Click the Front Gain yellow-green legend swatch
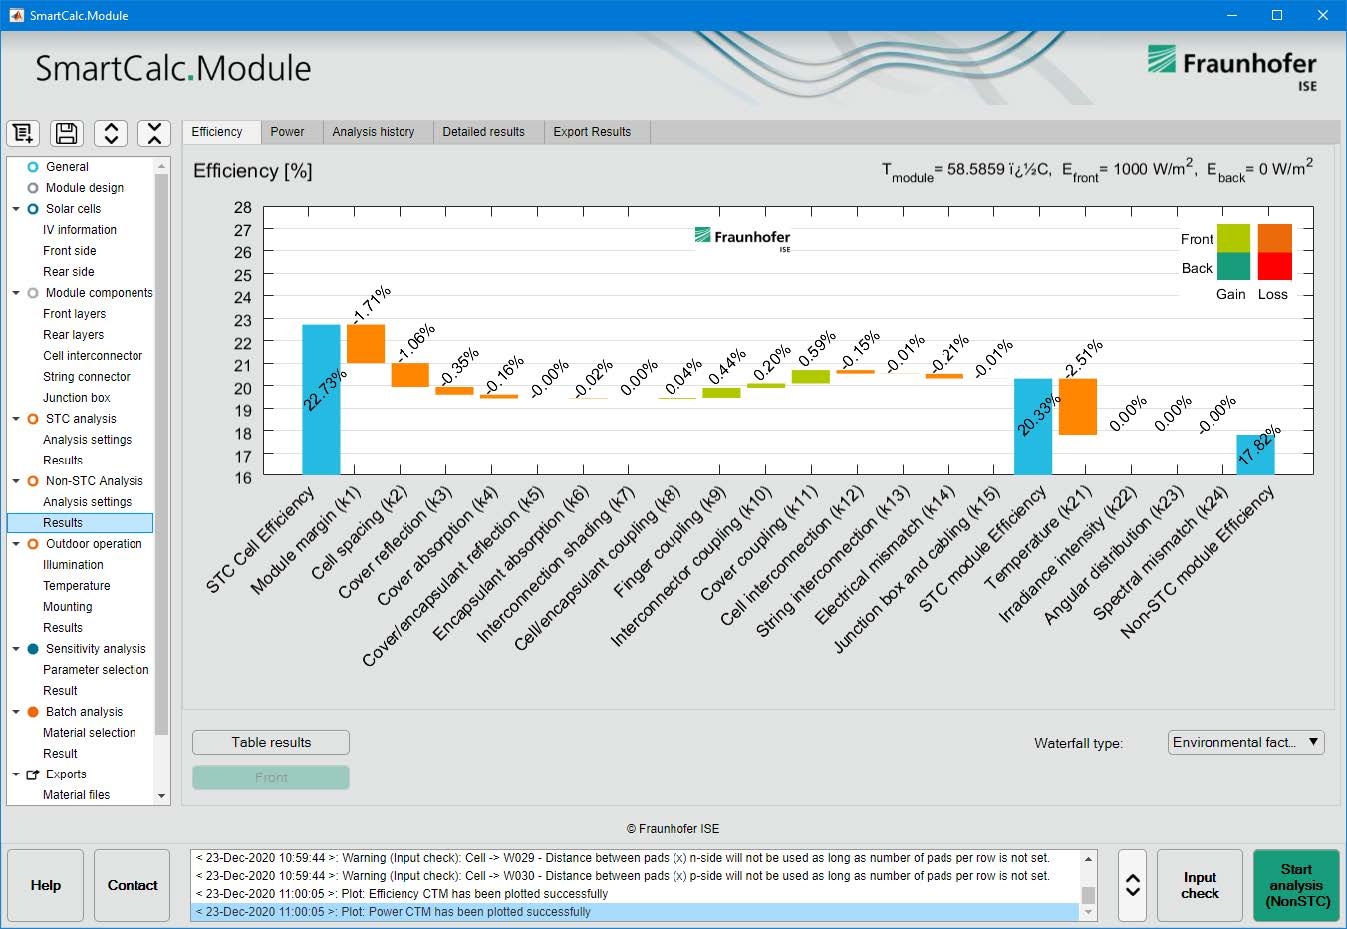 click(x=1233, y=238)
